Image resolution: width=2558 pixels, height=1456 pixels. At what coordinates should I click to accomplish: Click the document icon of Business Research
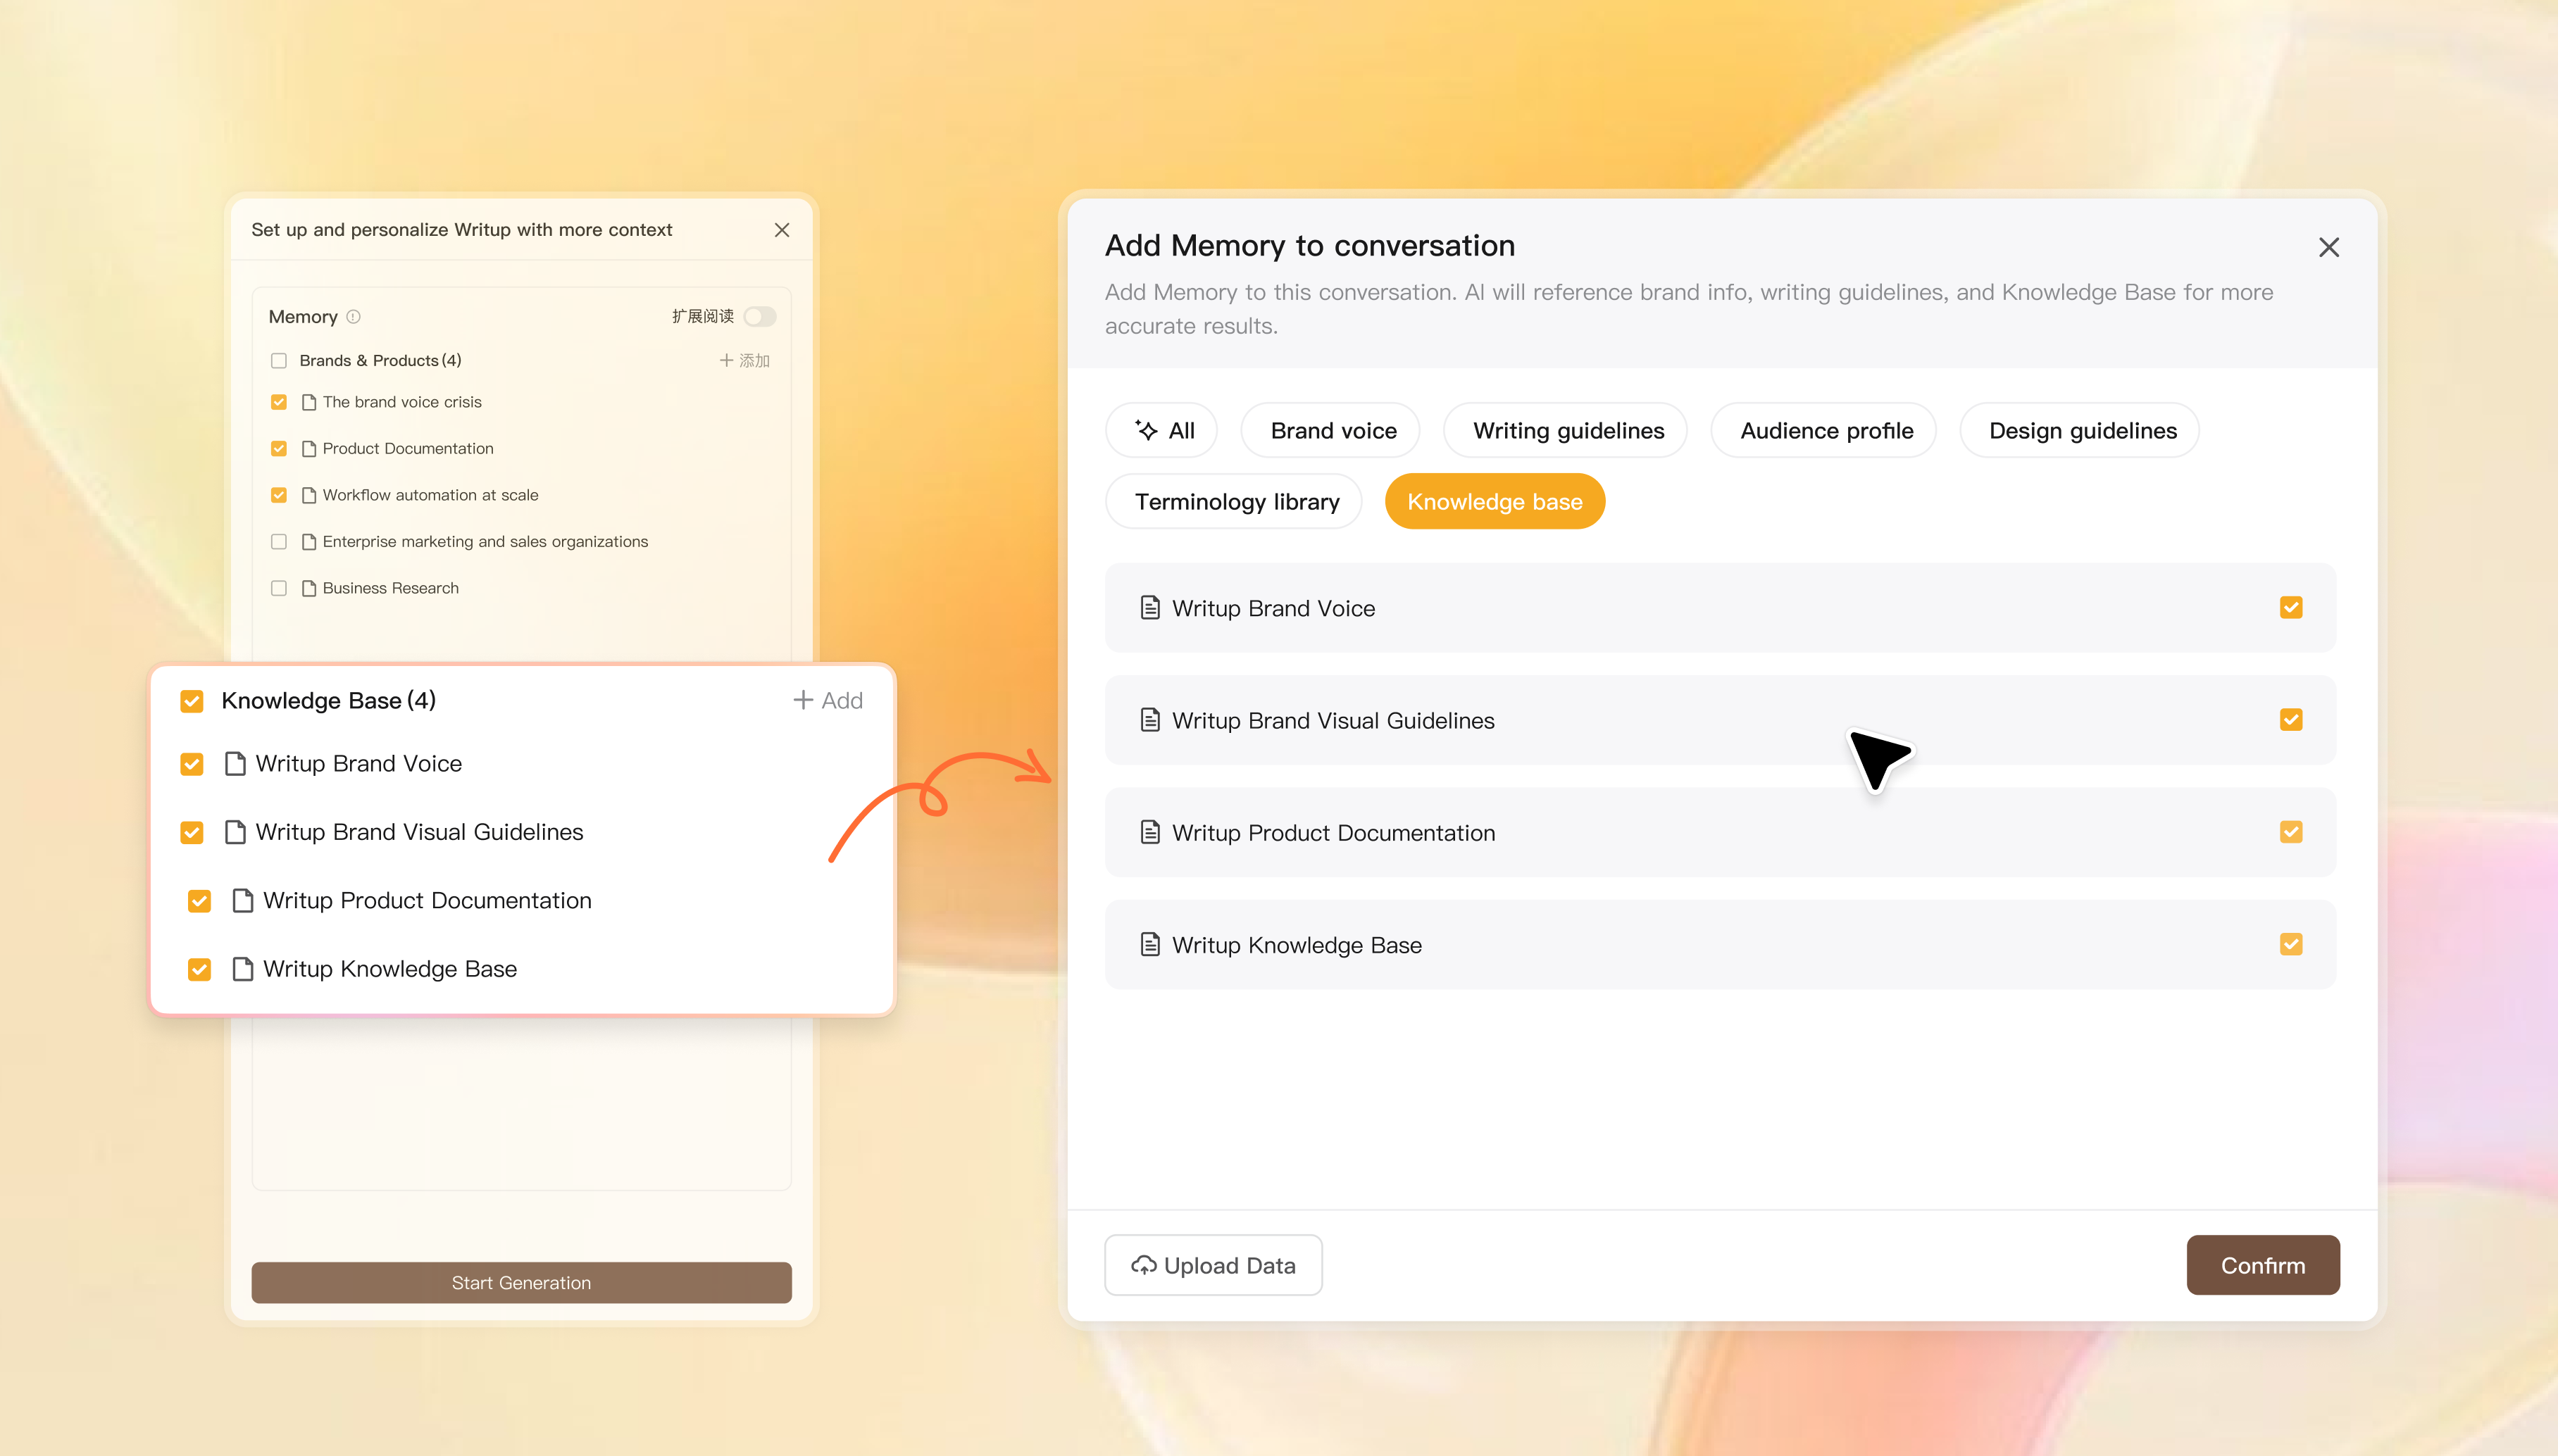pyautogui.click(x=309, y=588)
